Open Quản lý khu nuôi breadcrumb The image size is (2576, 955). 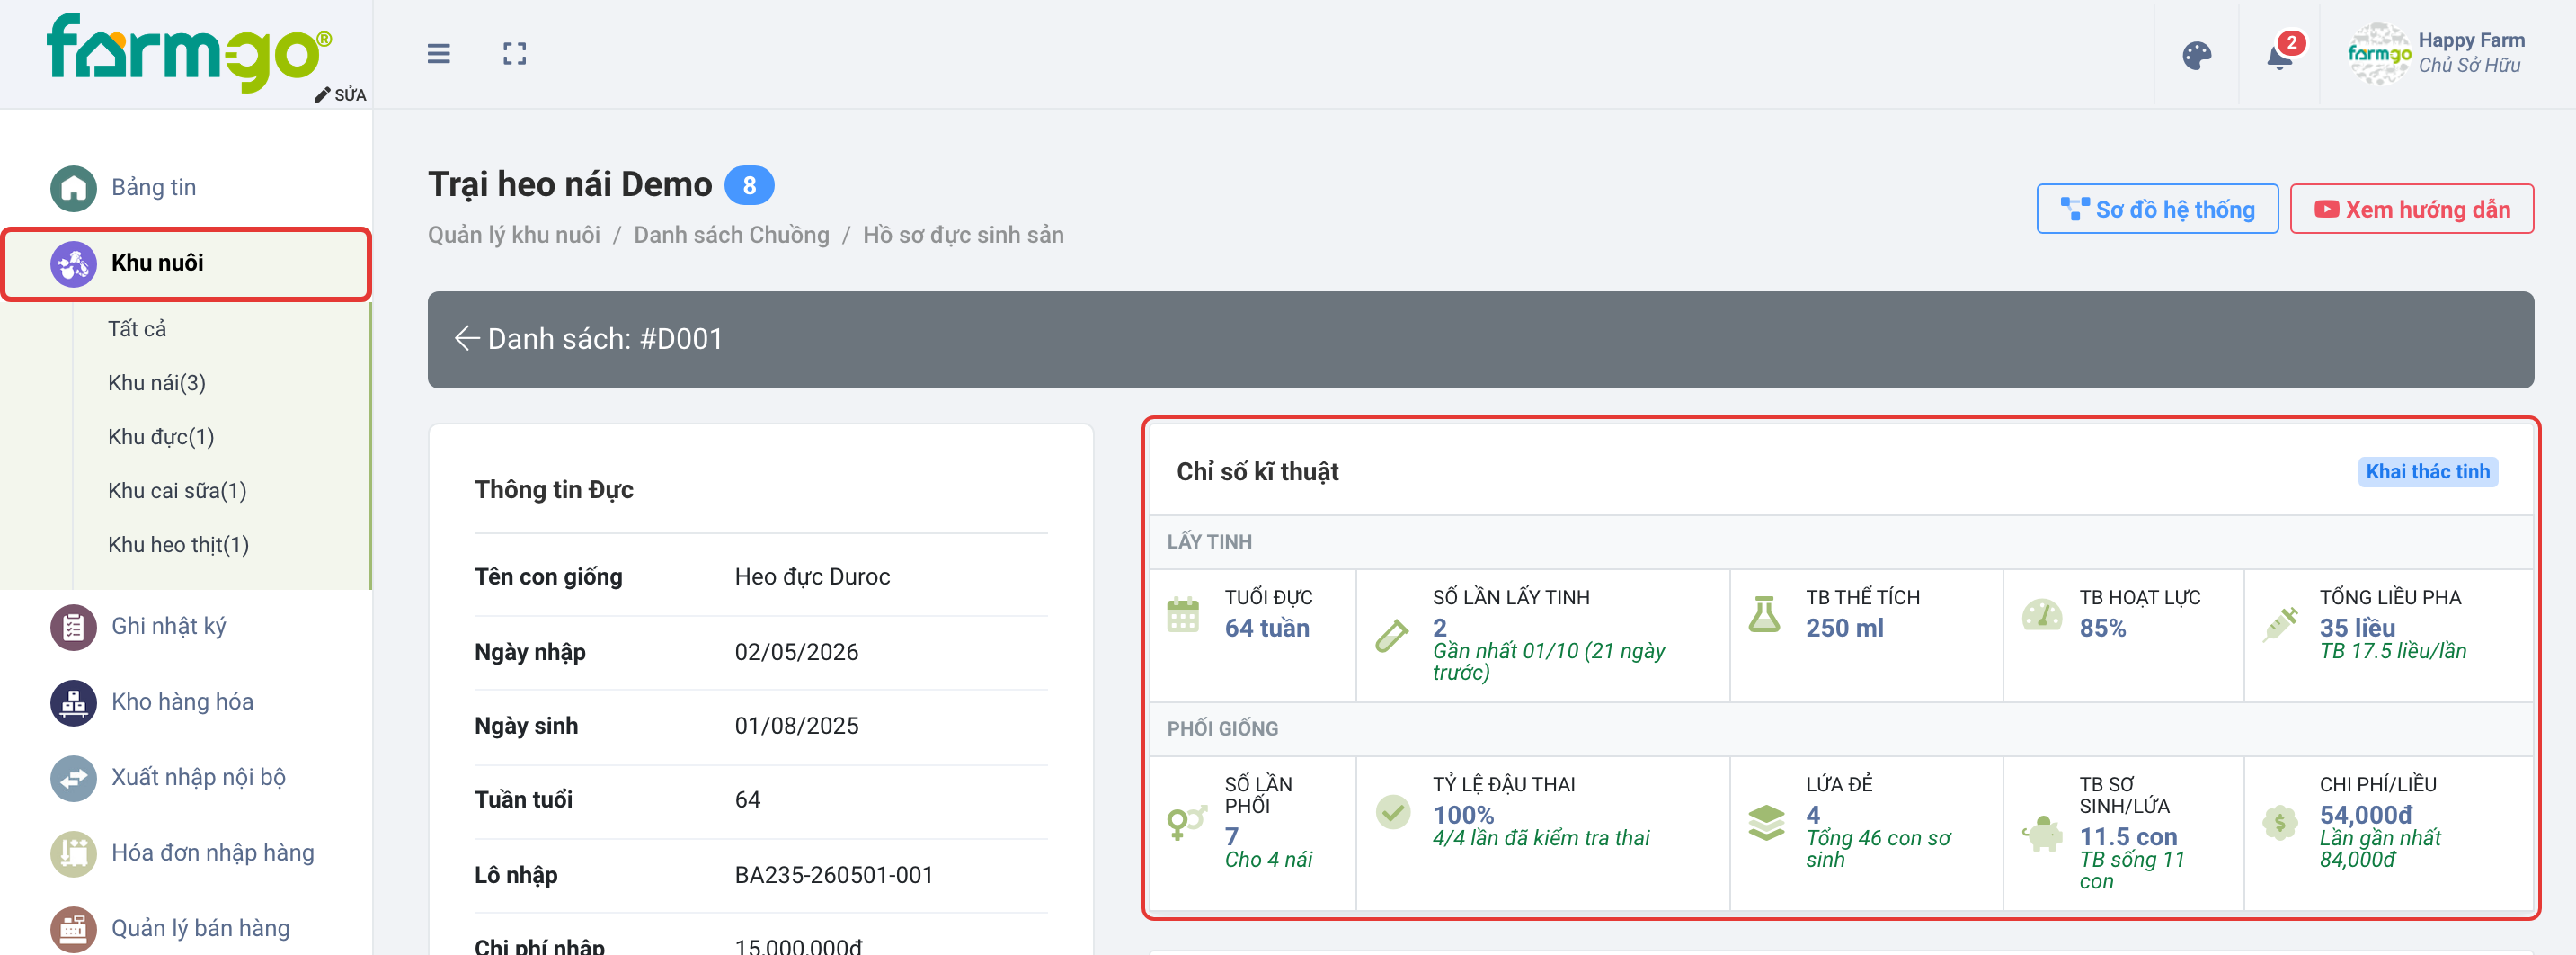pyautogui.click(x=514, y=235)
